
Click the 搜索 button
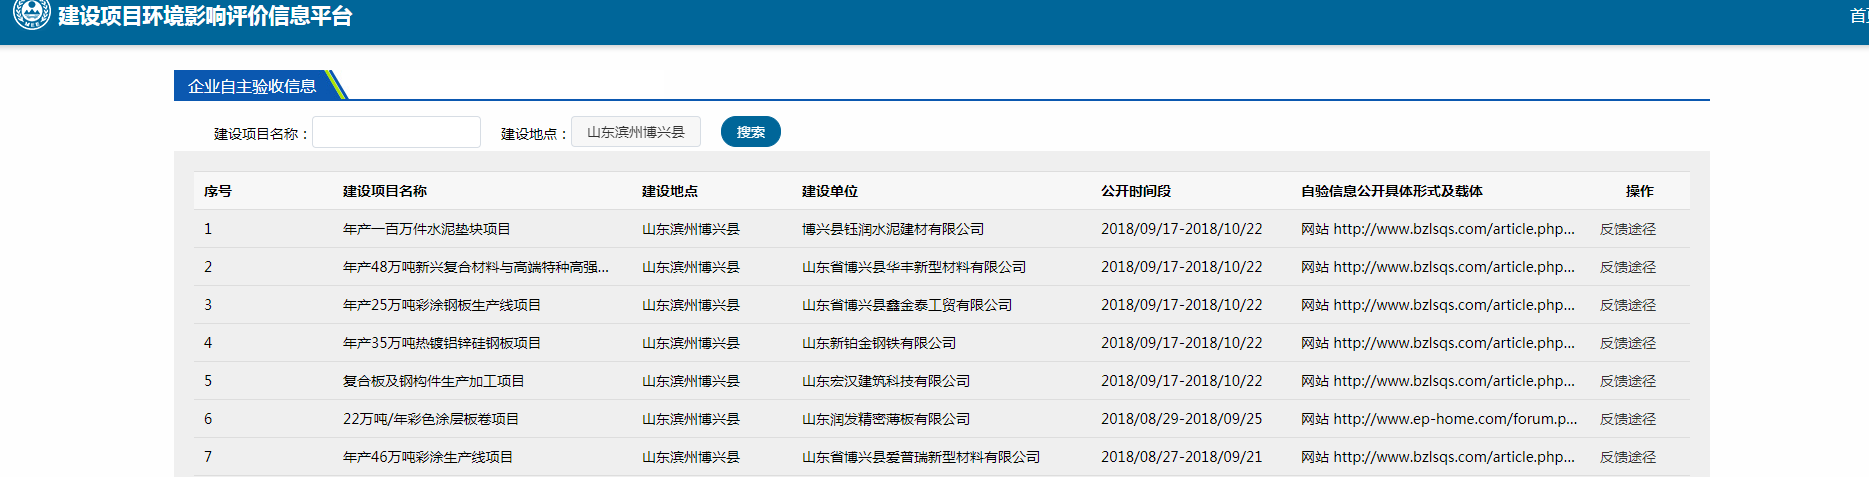(x=751, y=132)
